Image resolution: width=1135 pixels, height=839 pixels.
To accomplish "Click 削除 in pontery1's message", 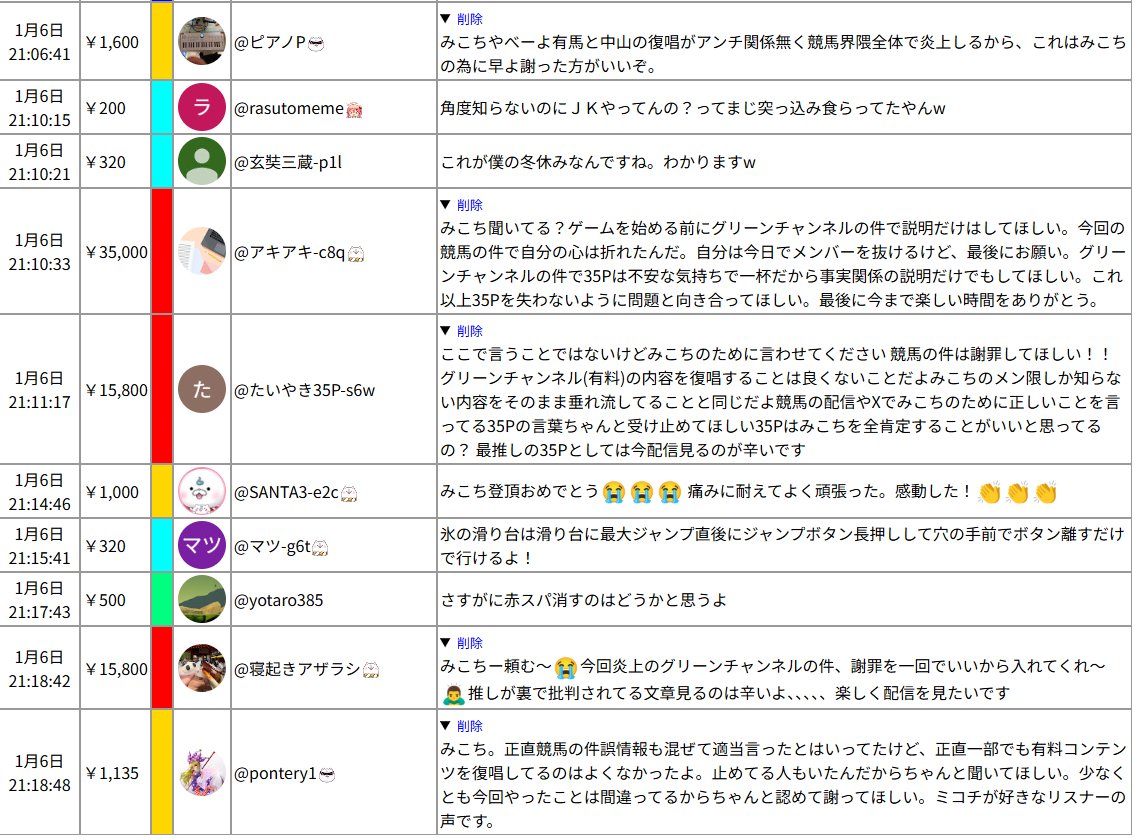I will tap(469, 726).
